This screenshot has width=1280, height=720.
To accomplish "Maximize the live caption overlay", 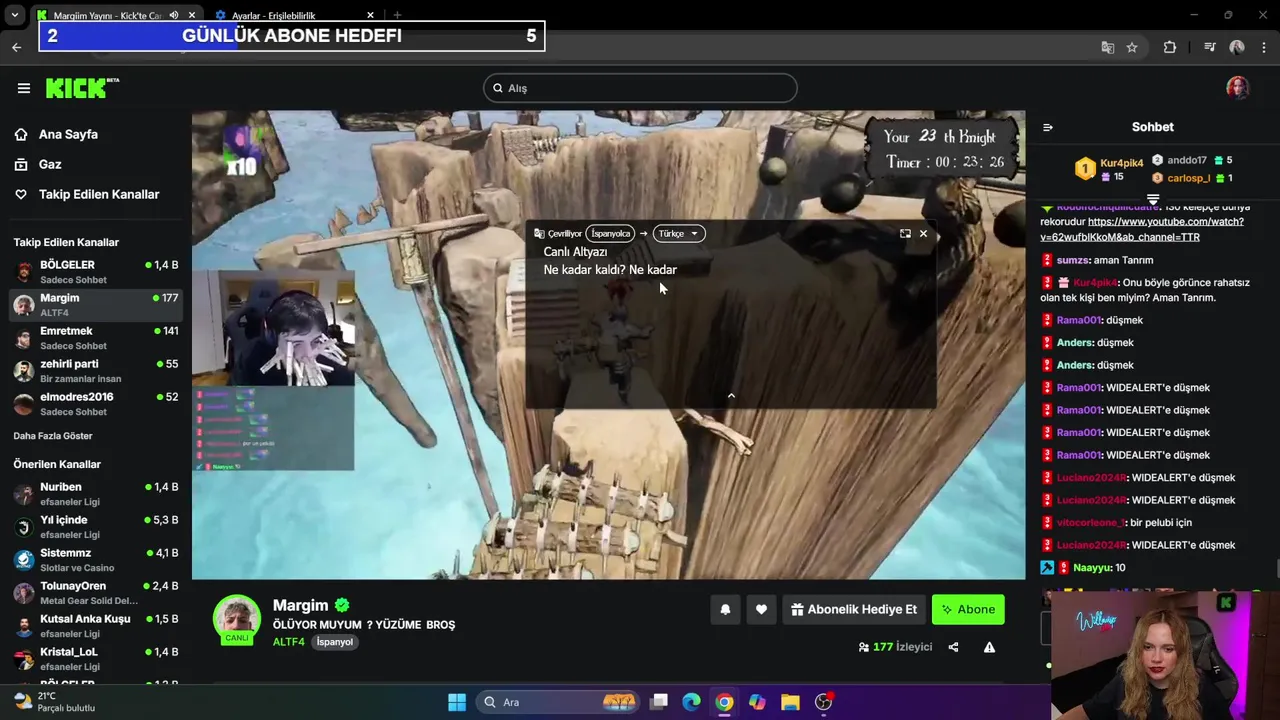I will (x=905, y=234).
